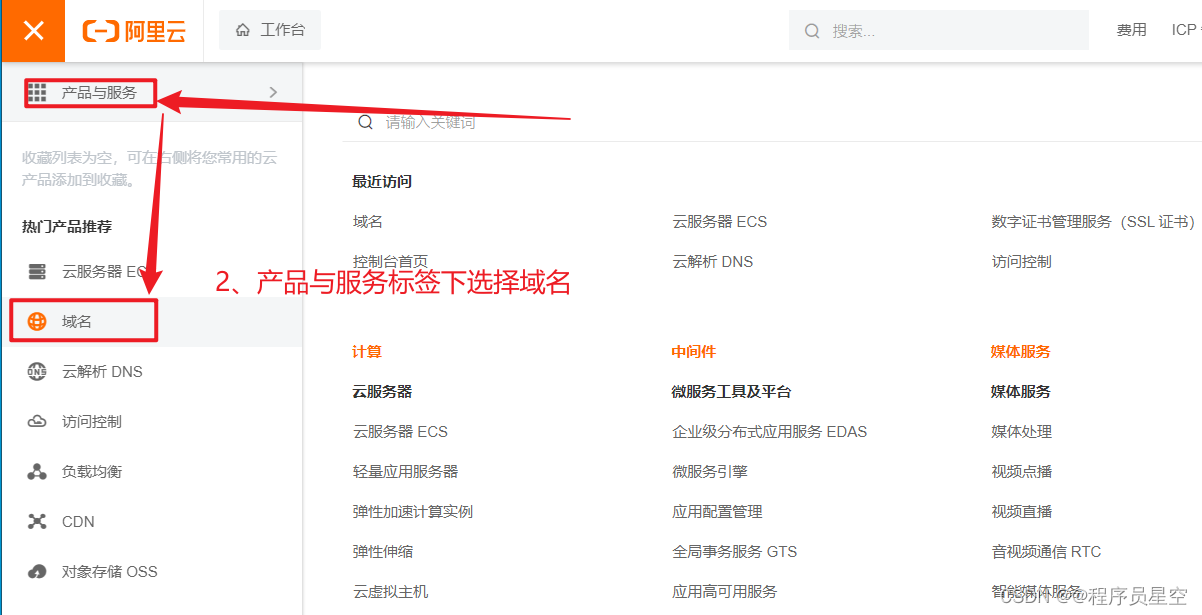Jump to the 计算 category heading
The width and height of the screenshot is (1202, 615).
pos(367,351)
